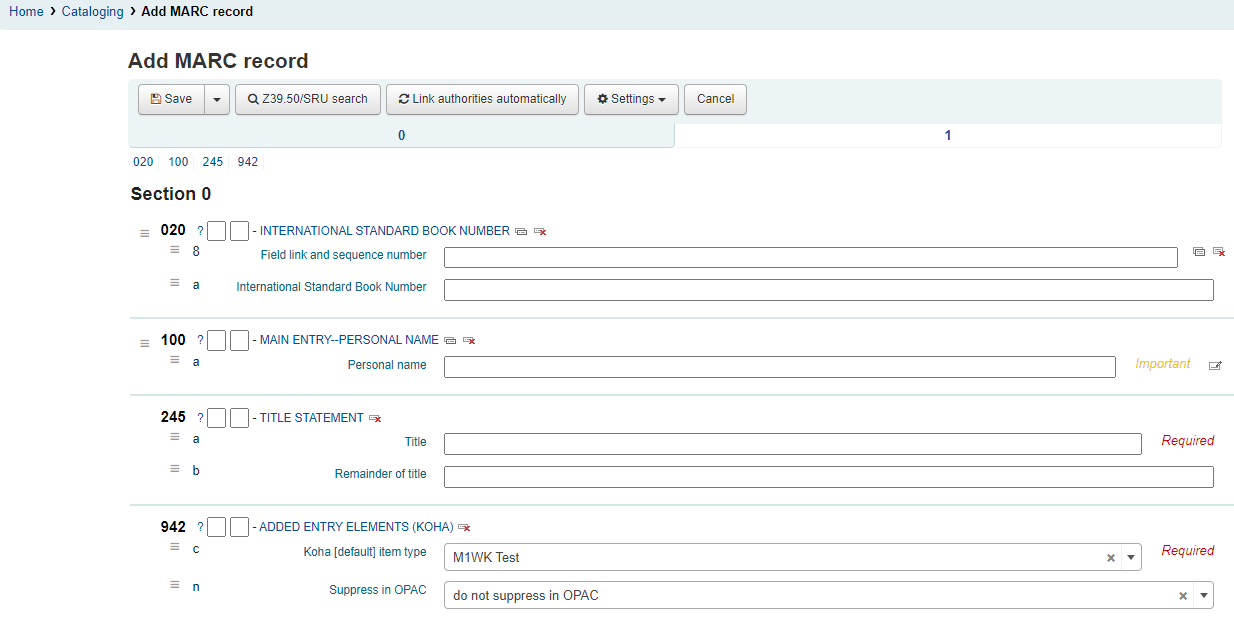Expand the Save button dropdown arrow
This screenshot has height=619, width=1234.
click(217, 99)
